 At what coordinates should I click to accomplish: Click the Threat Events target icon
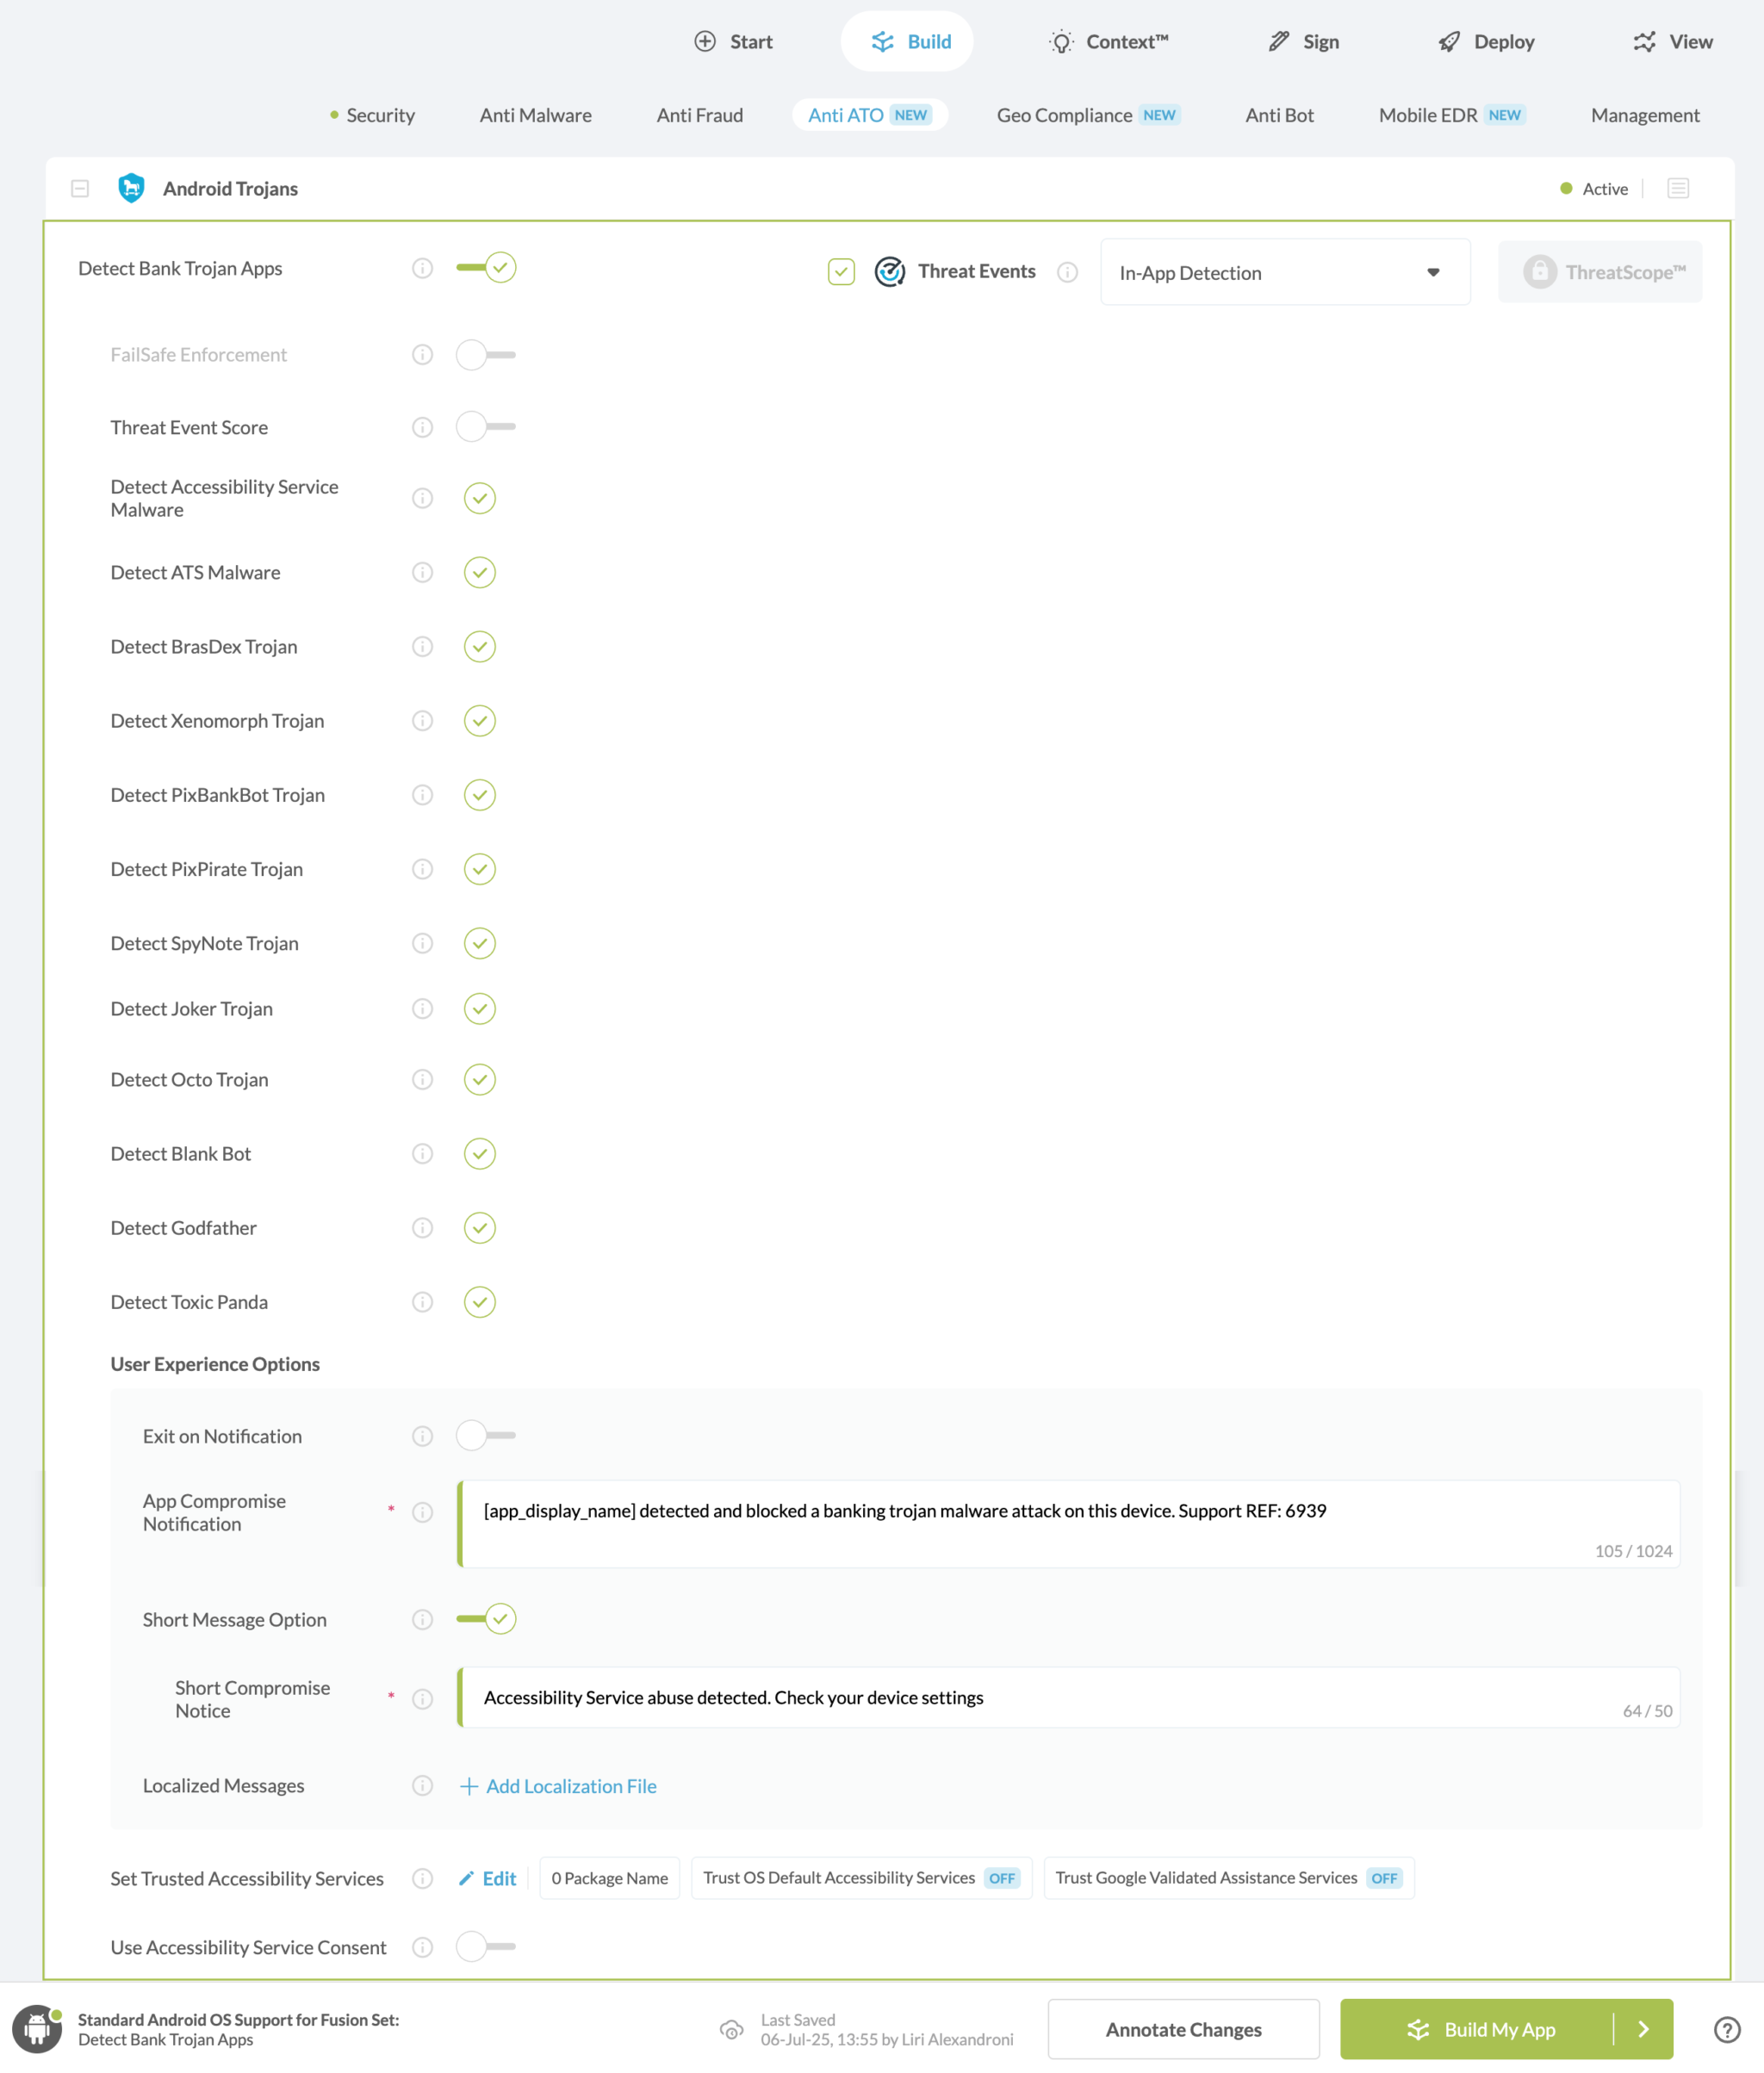(x=889, y=271)
